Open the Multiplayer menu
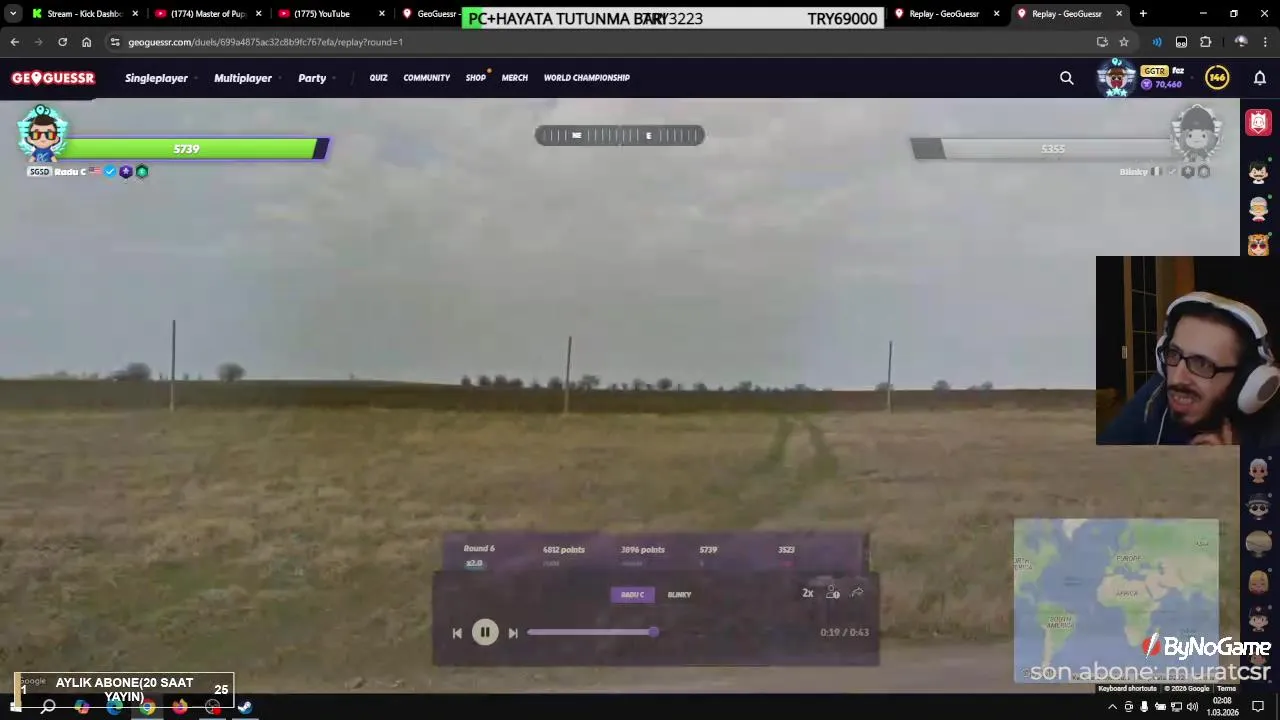This screenshot has width=1280, height=720. pos(243,78)
